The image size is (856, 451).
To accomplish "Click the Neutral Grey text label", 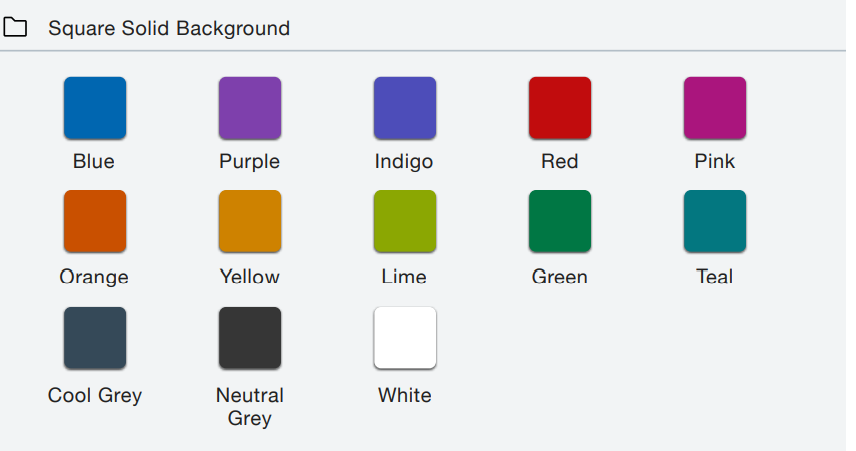I will (x=250, y=407).
